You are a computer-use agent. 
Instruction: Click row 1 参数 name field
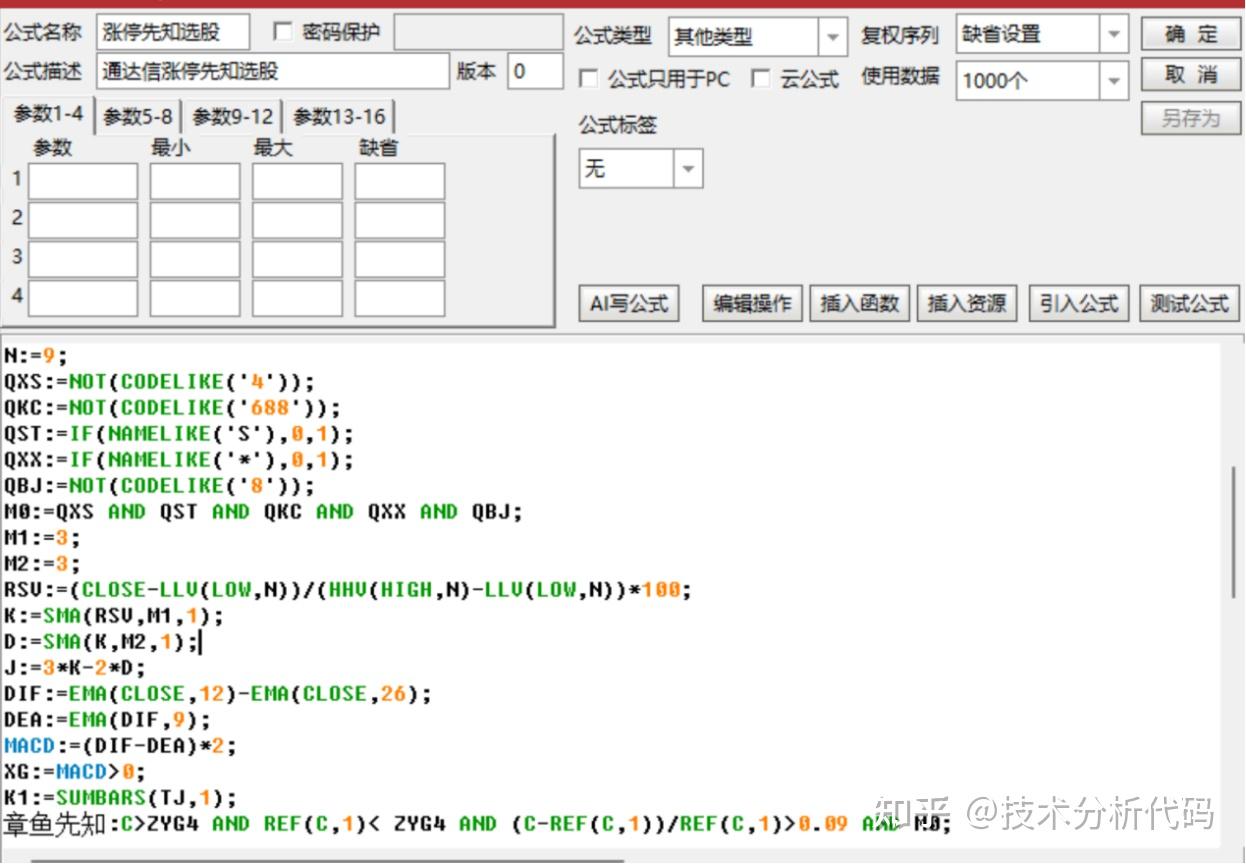(x=83, y=181)
